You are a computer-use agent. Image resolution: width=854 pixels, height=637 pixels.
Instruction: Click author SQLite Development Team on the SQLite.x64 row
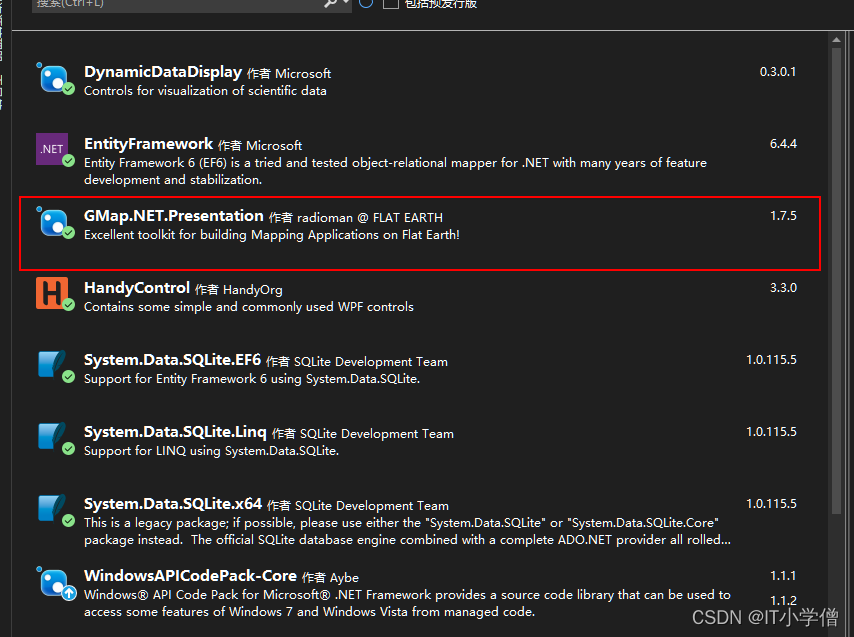pos(372,506)
